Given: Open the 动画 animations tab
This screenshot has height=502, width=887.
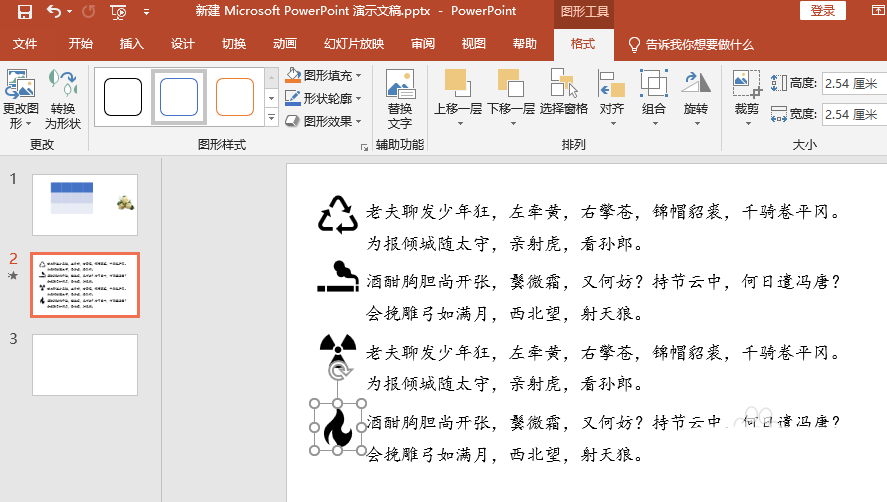Looking at the screenshot, I should 285,44.
